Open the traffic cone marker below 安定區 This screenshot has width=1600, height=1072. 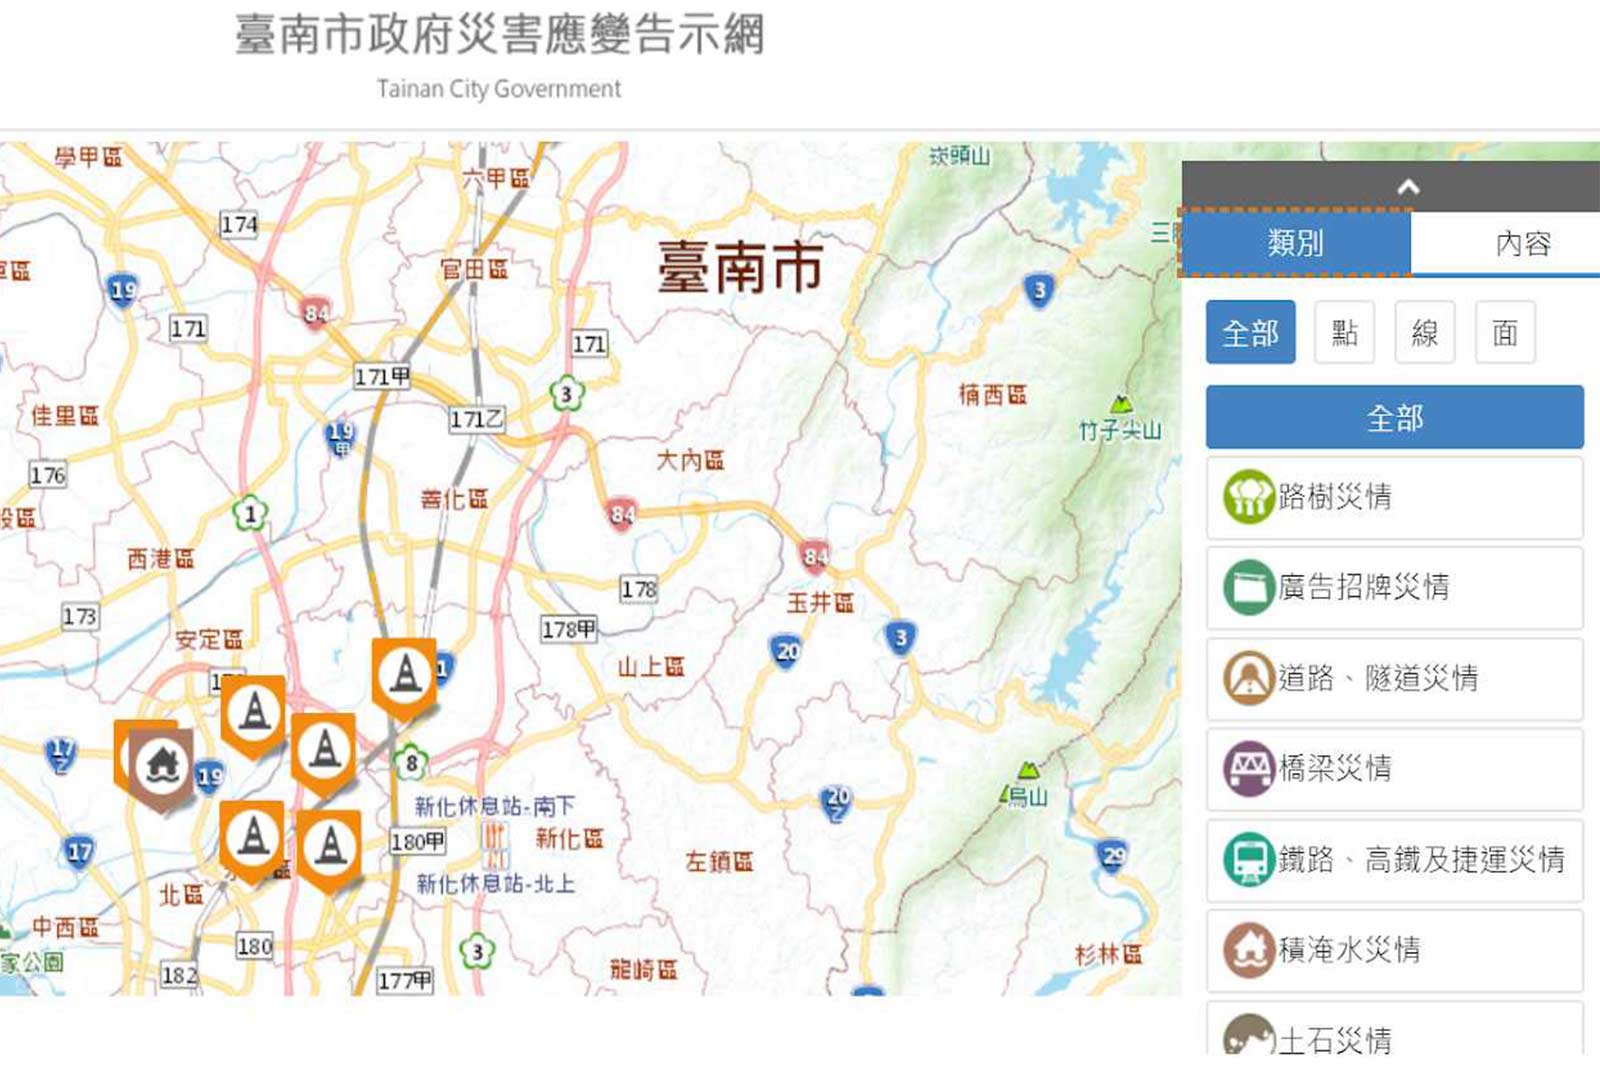tap(253, 714)
